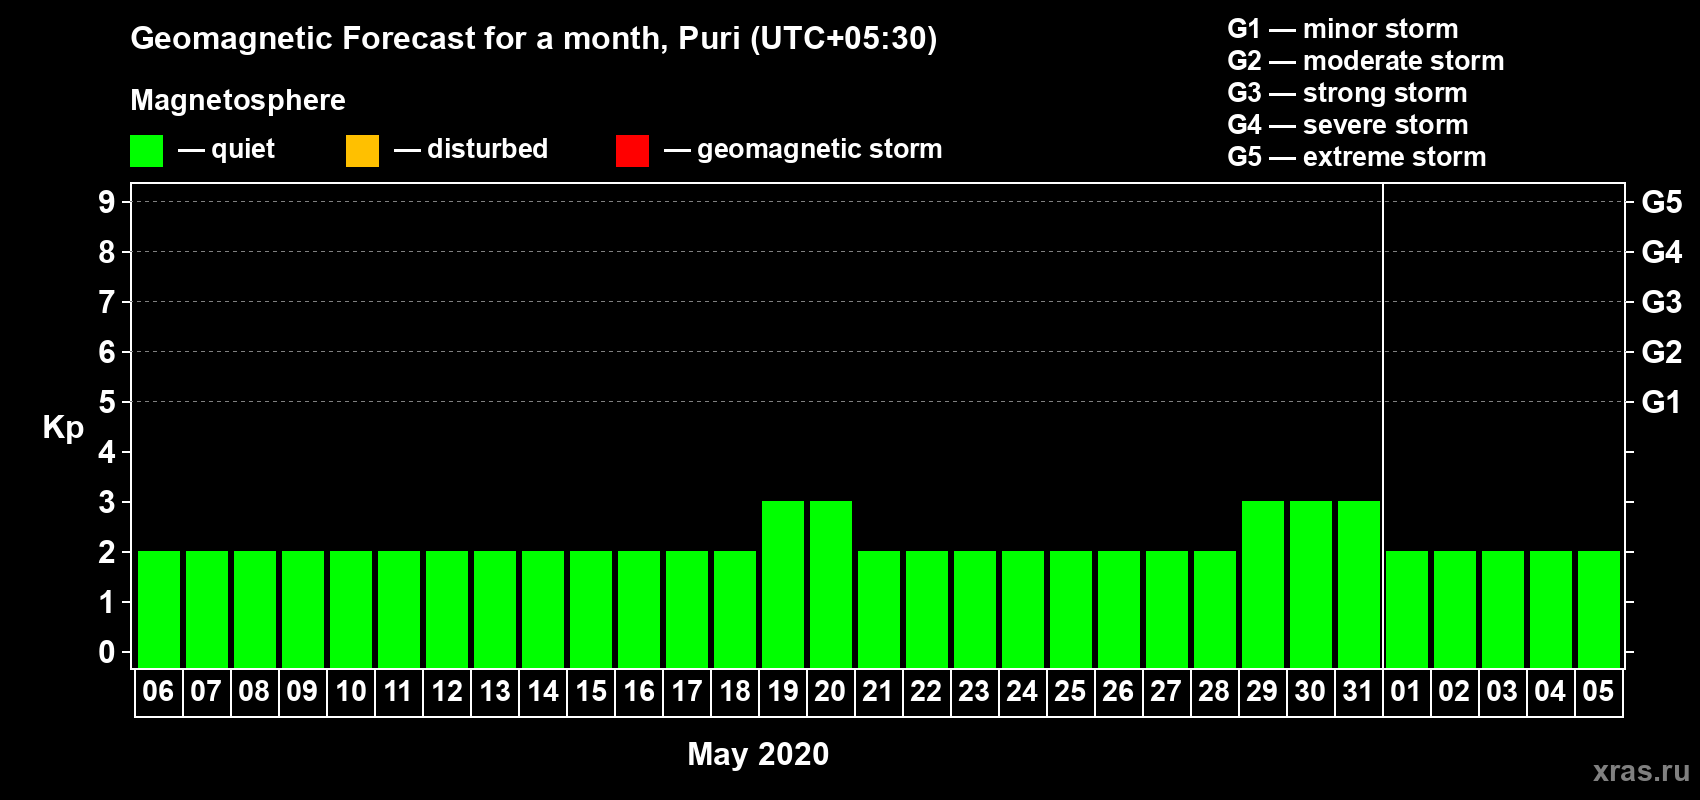Click the Kp value 9 axis tick

(107, 202)
